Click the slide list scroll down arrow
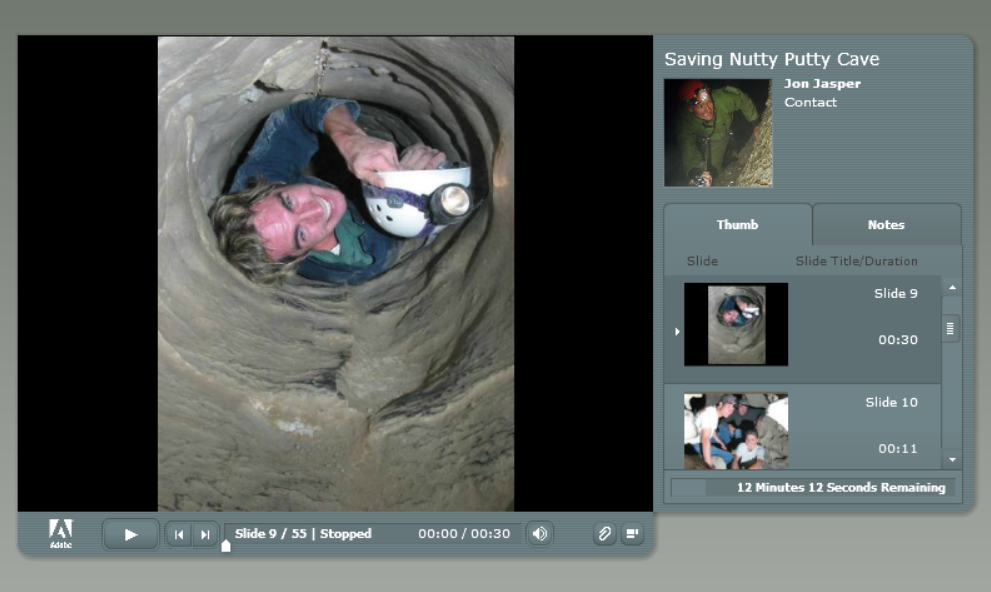 point(952,459)
